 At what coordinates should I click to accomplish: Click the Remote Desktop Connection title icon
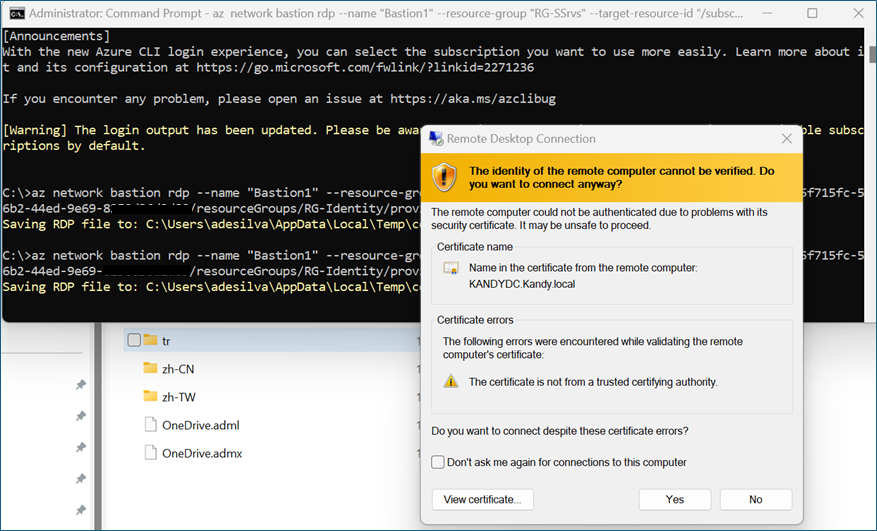pos(436,138)
